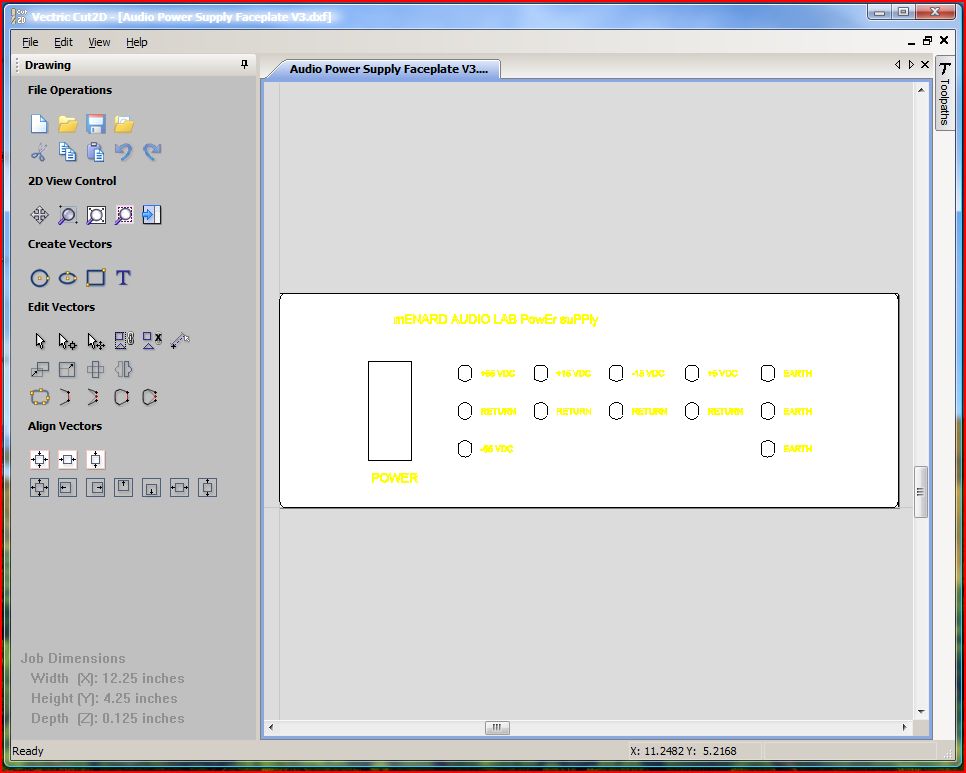
Task: Import vectors using second folder icon
Action: pyautogui.click(x=124, y=124)
